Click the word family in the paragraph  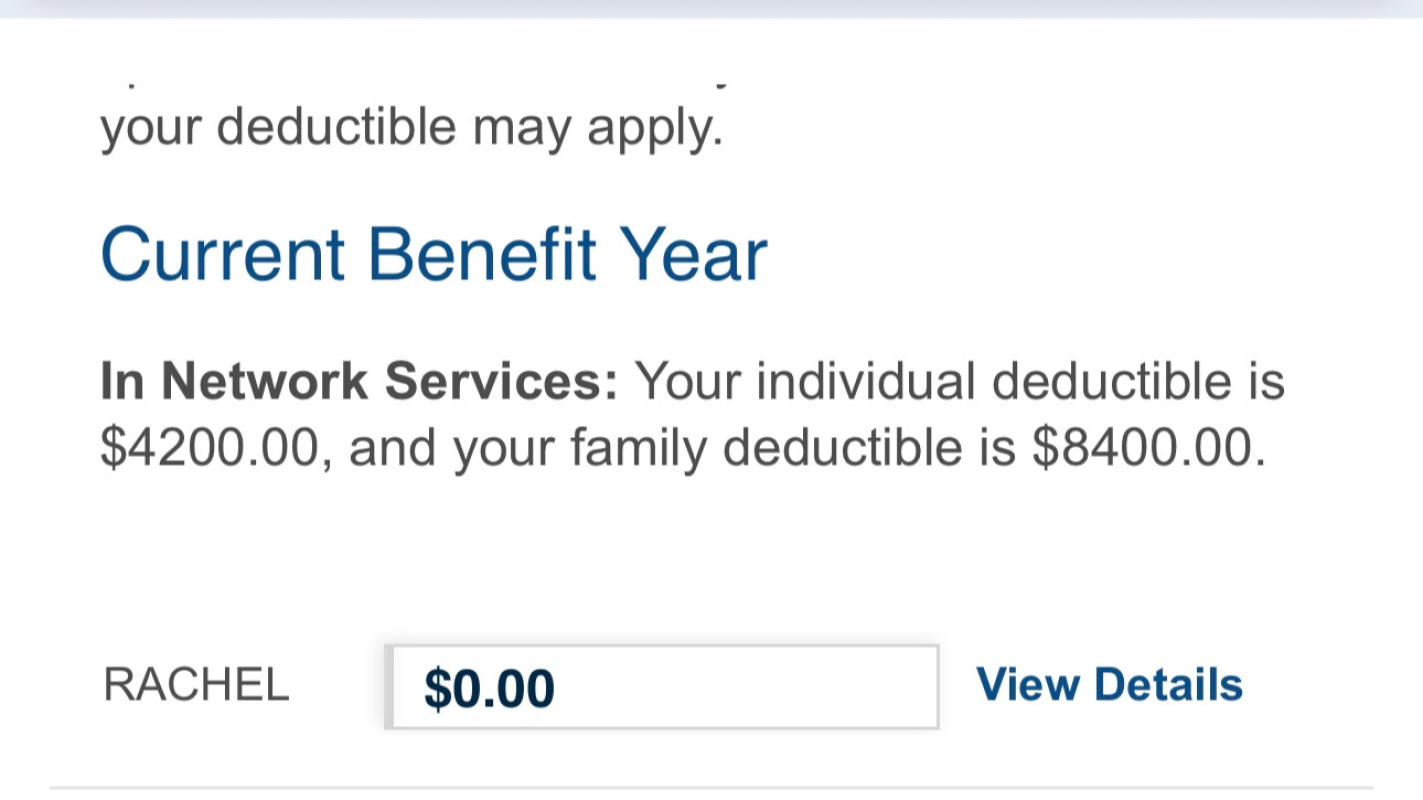639,448
